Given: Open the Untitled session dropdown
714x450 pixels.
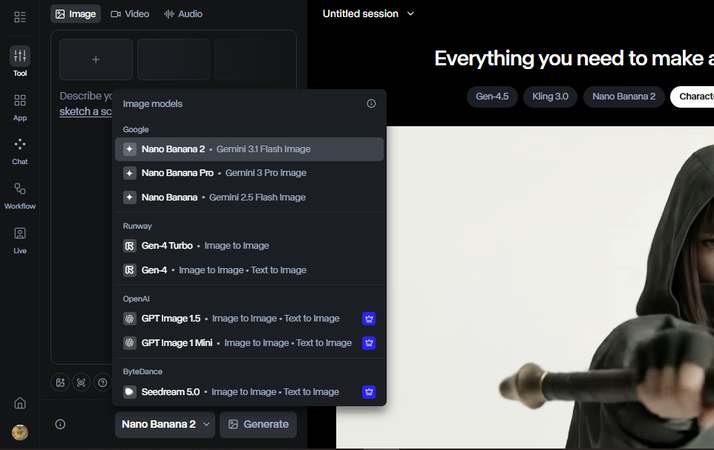Looking at the screenshot, I should point(368,14).
